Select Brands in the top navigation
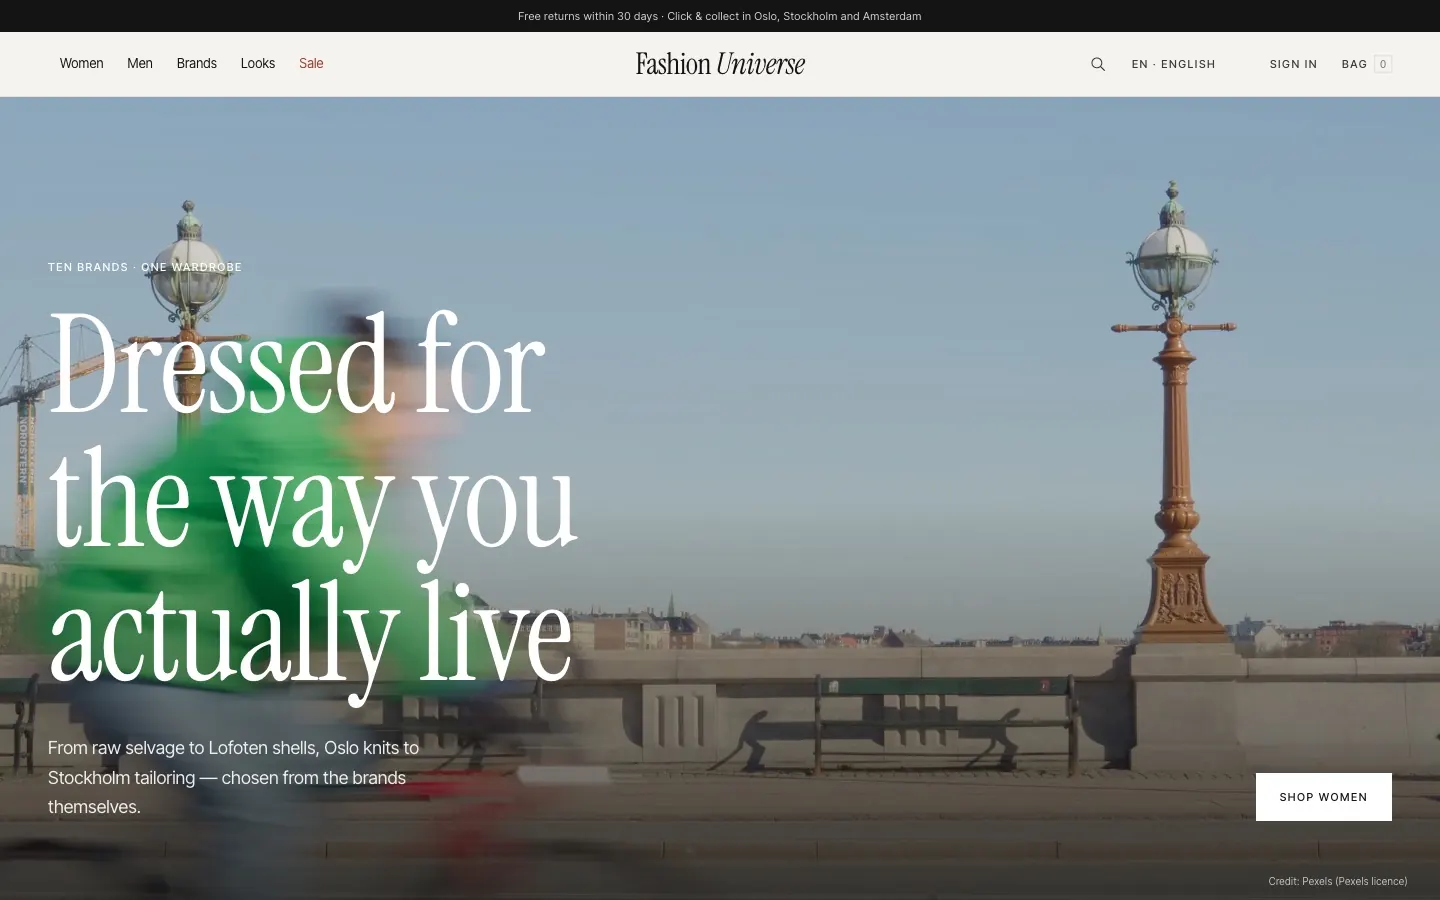Viewport: 1440px width, 900px height. tap(197, 63)
